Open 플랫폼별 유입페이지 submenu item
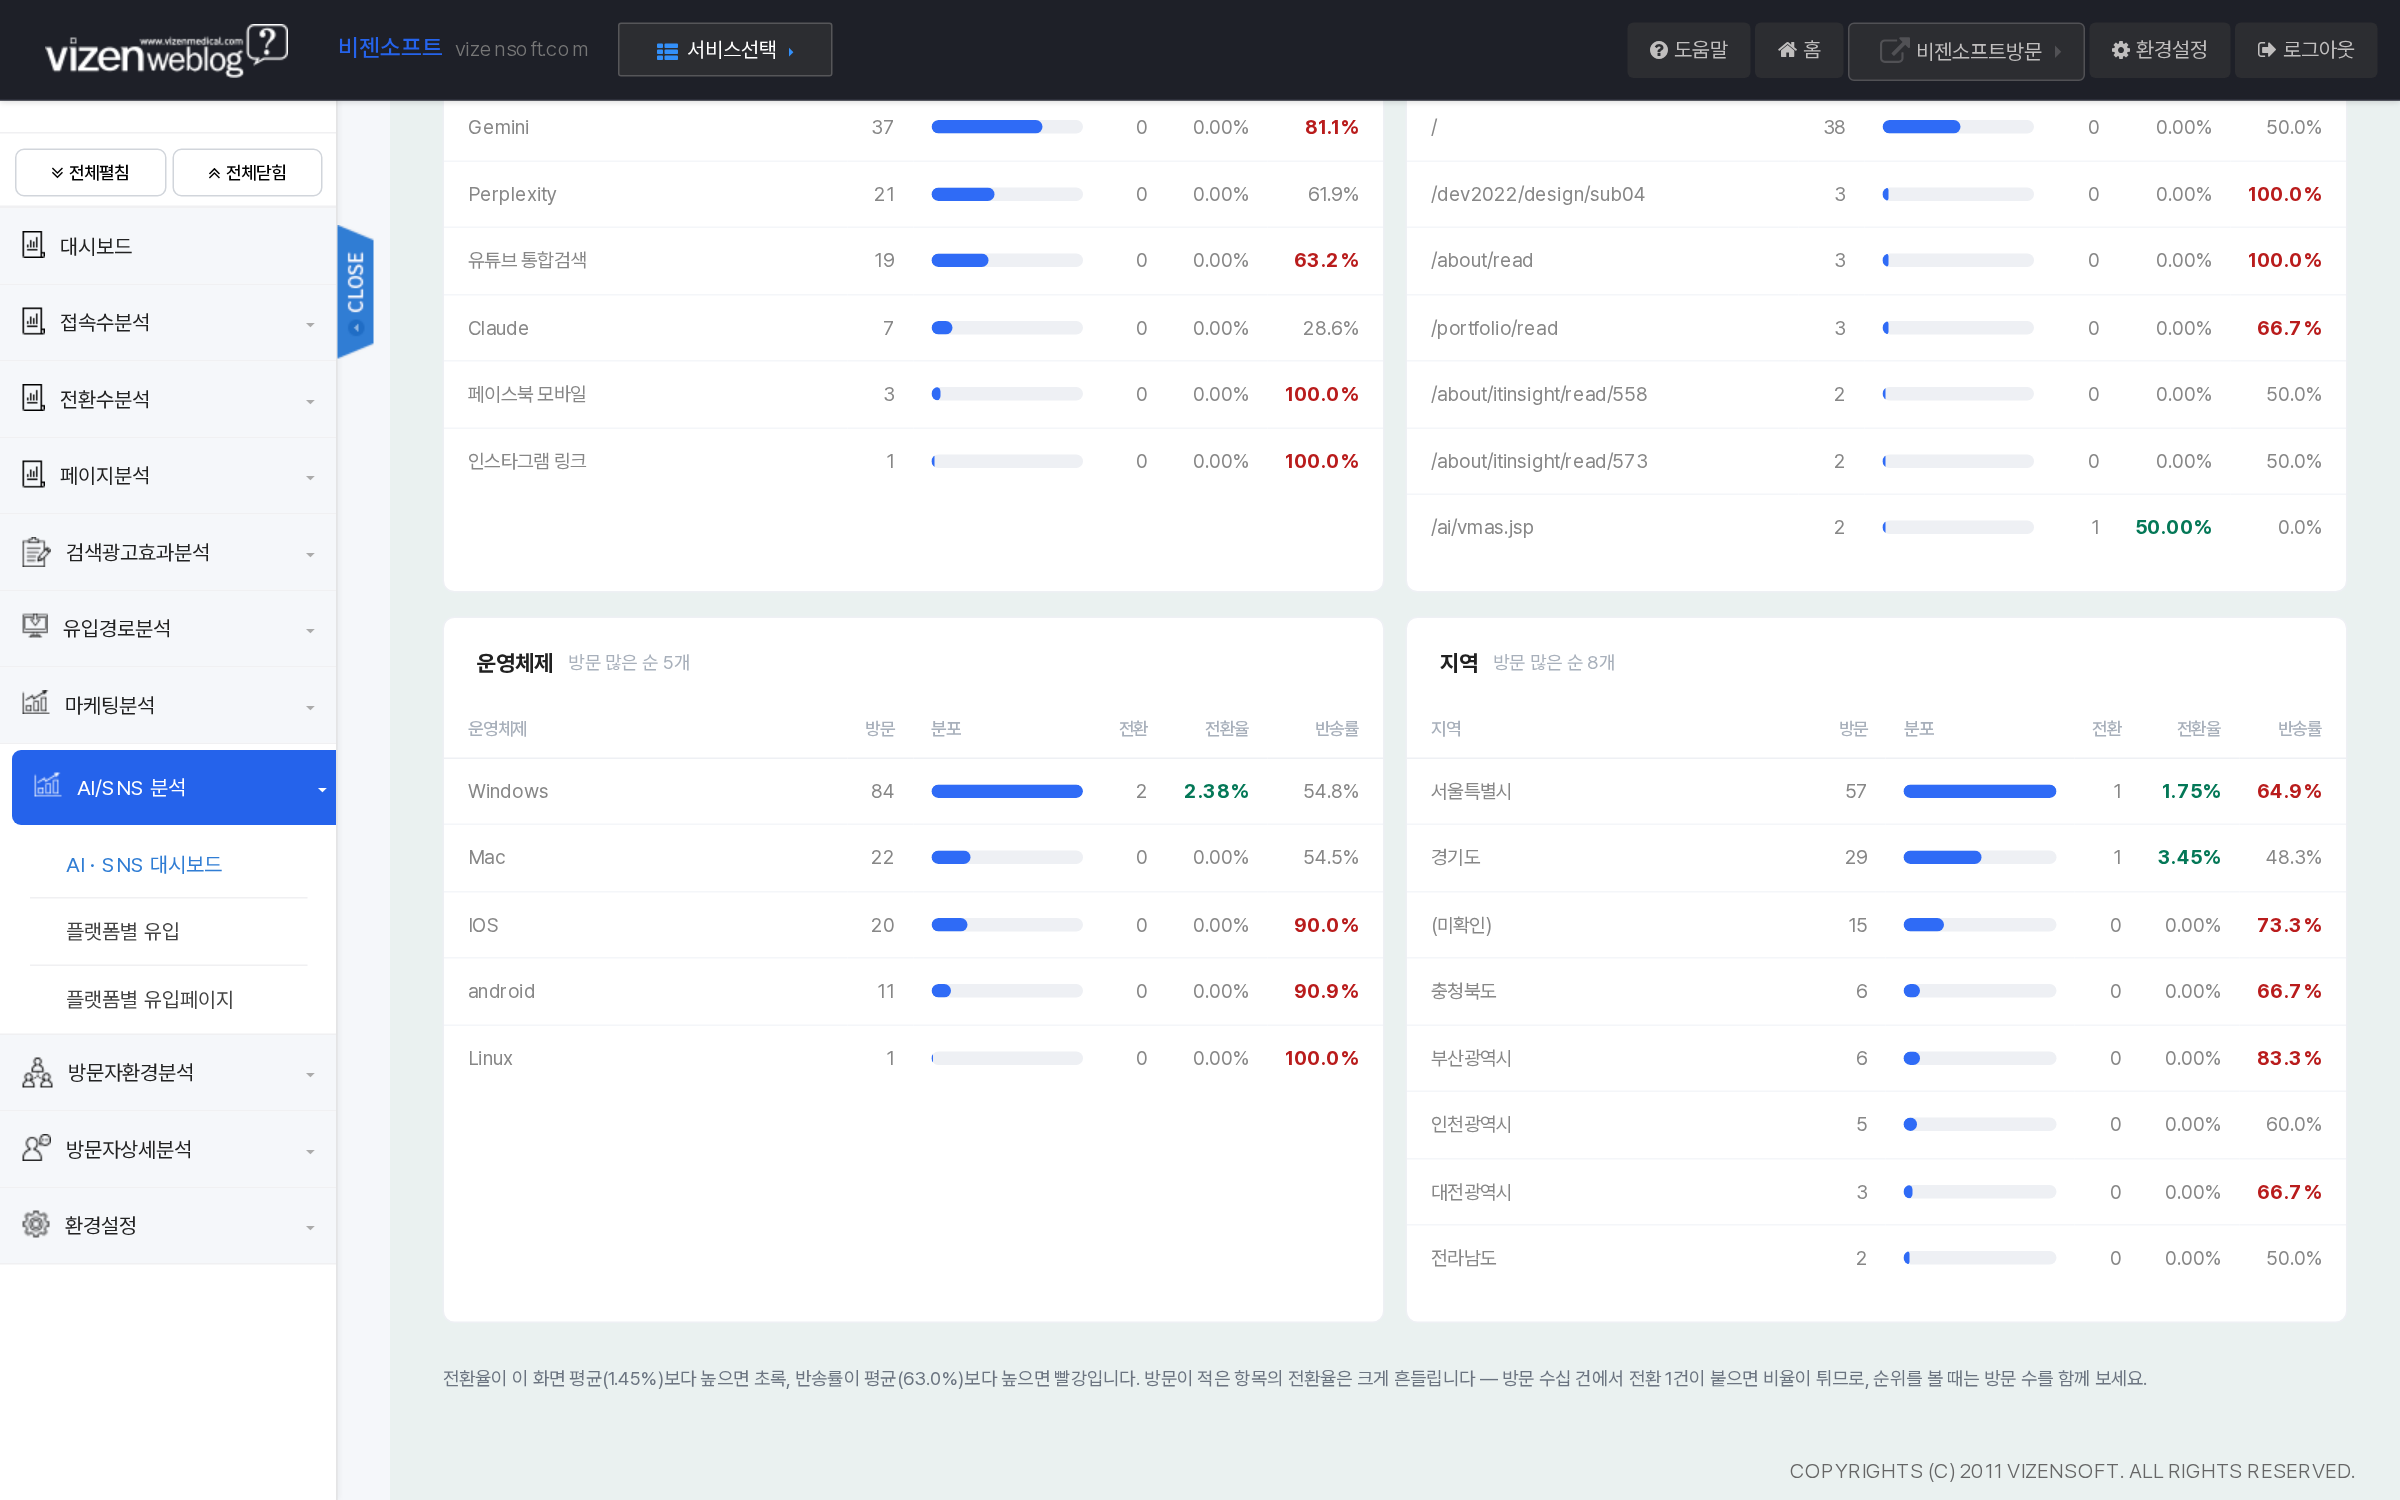 coord(150,999)
